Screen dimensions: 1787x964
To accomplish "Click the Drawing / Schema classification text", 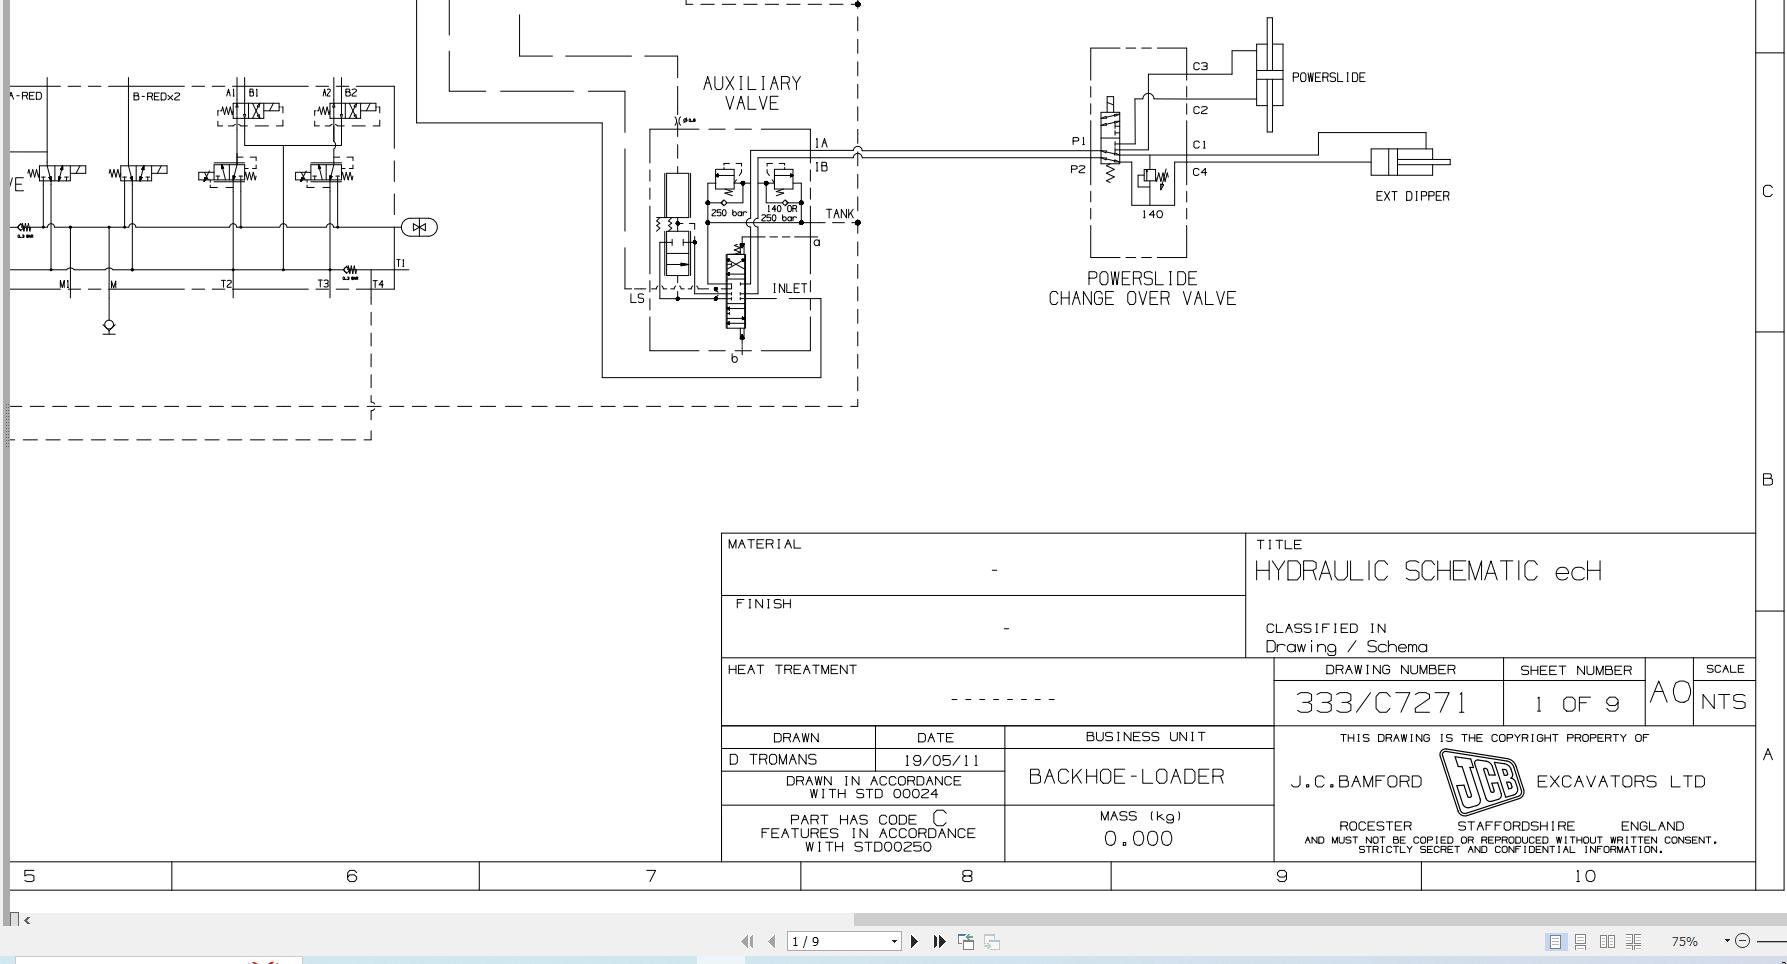I will (x=1346, y=647).
